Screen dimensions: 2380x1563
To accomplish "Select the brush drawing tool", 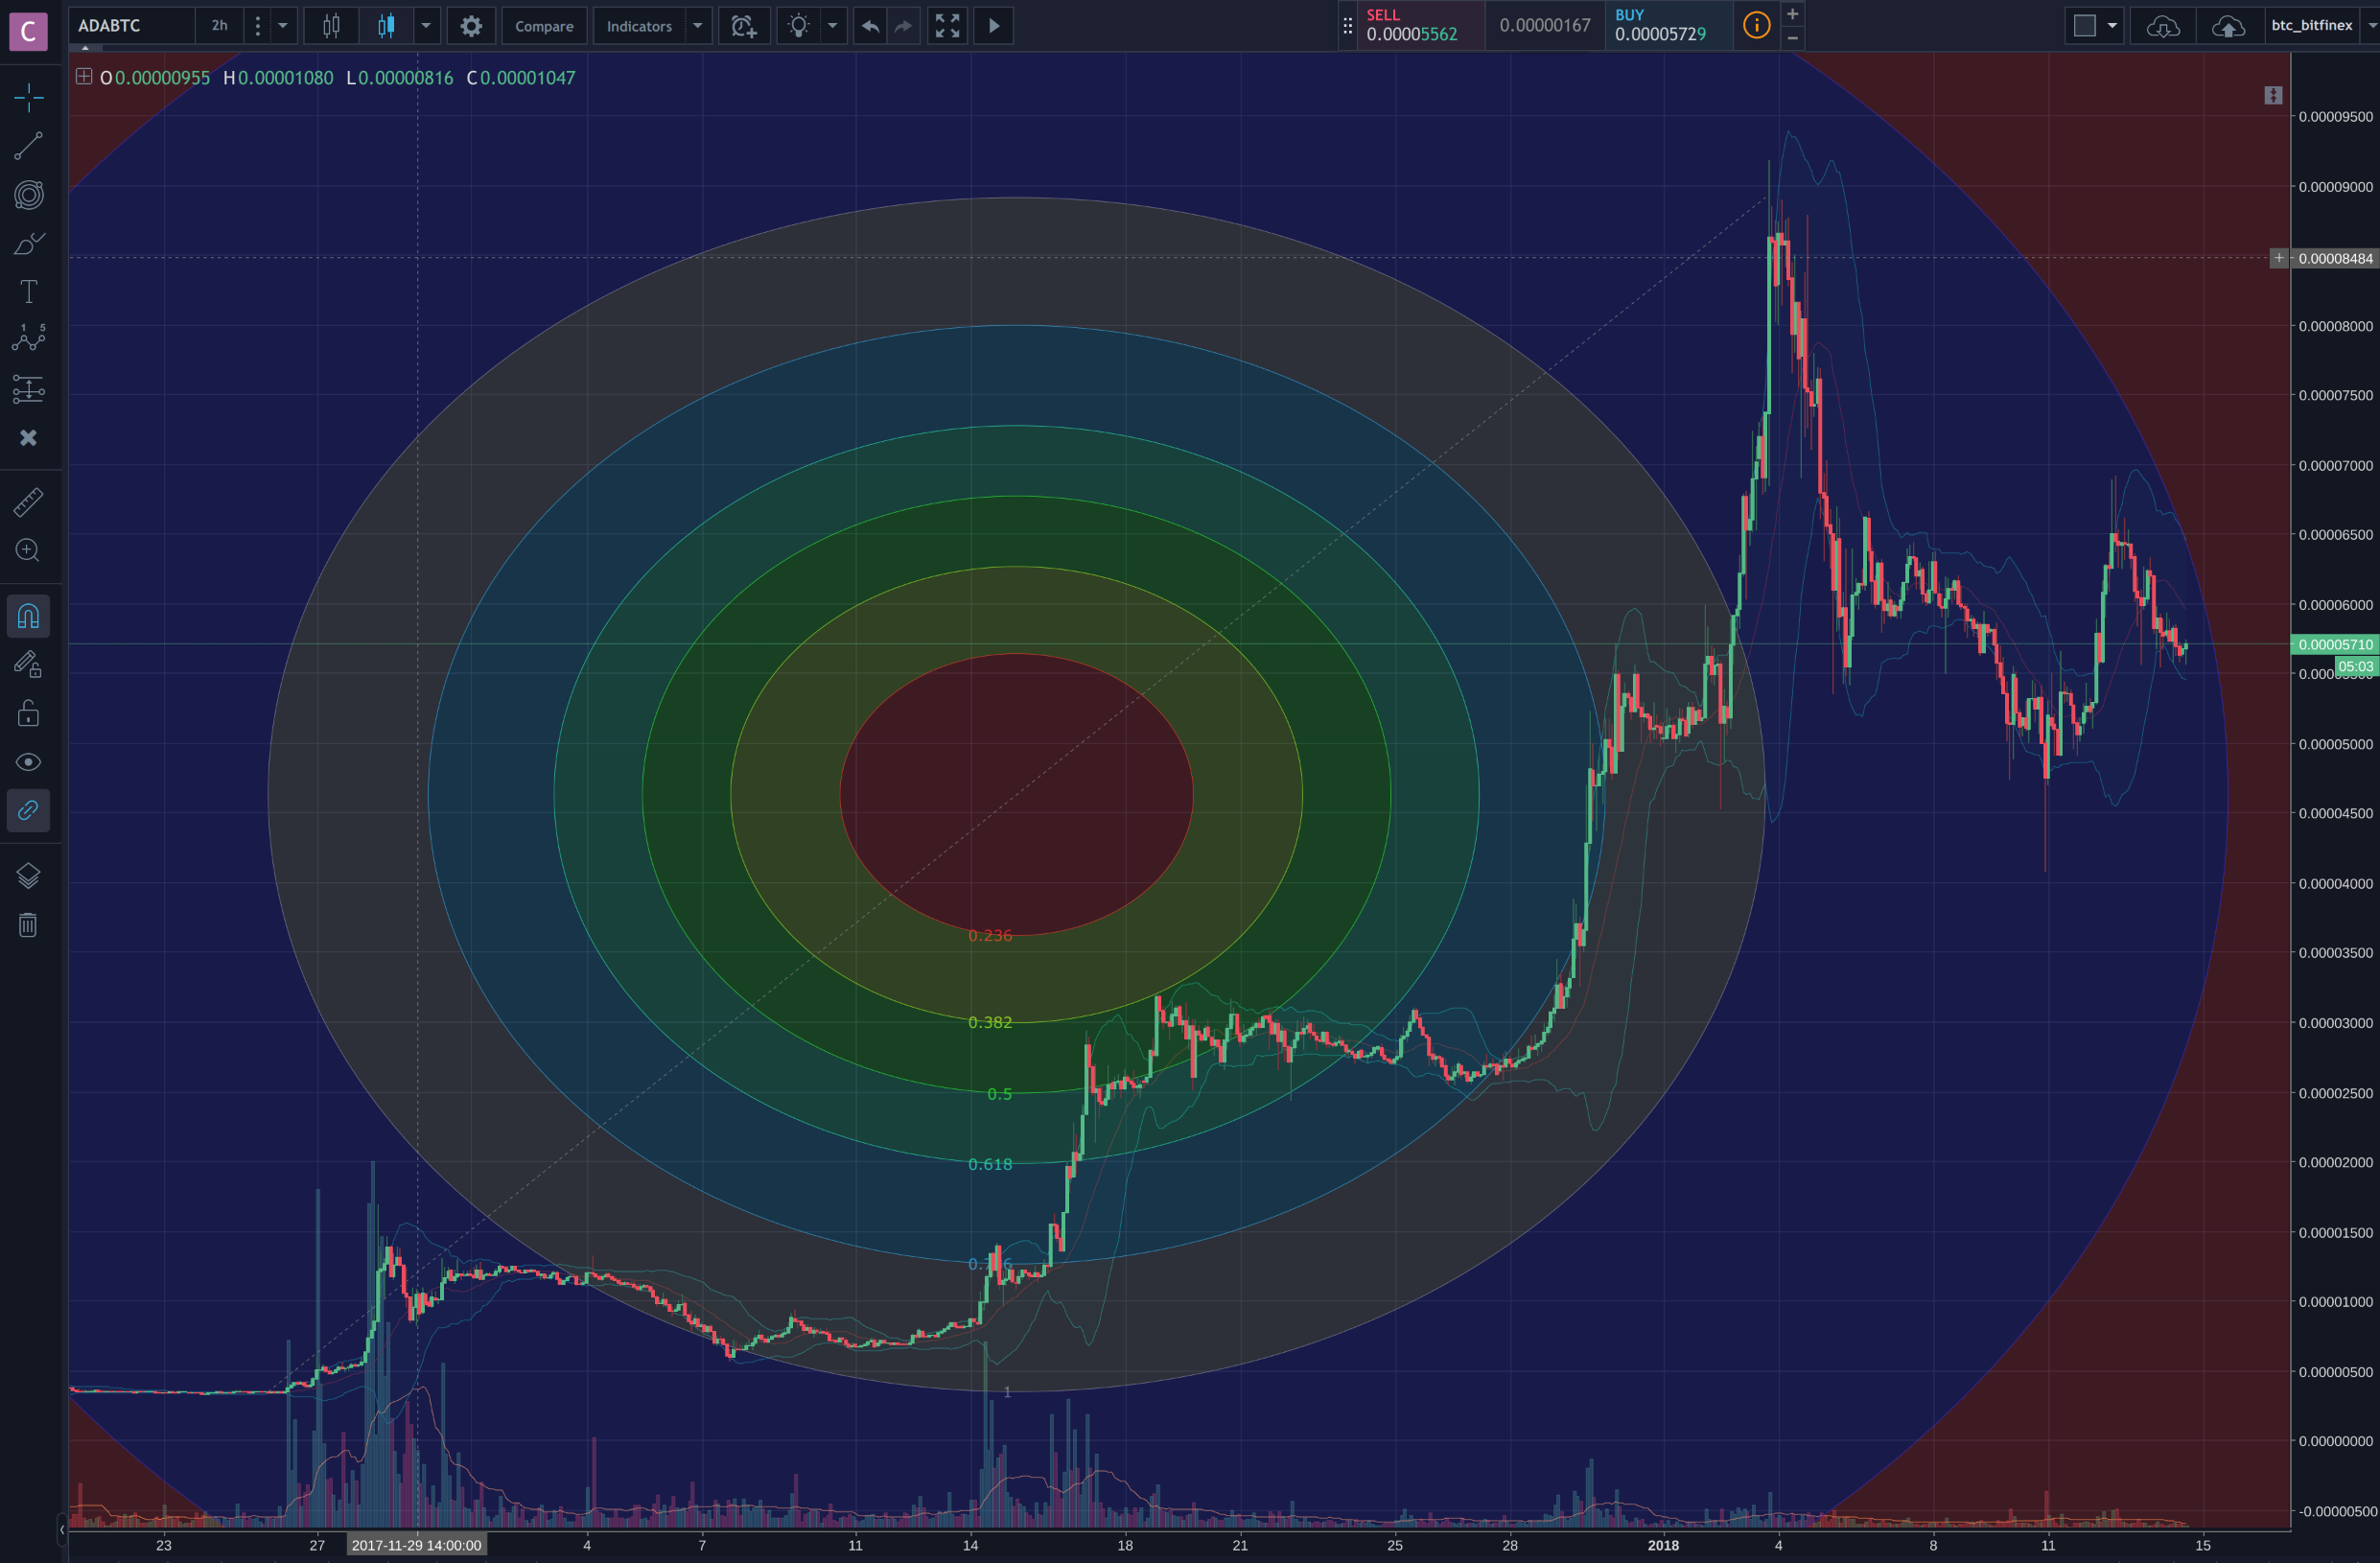I will point(28,243).
